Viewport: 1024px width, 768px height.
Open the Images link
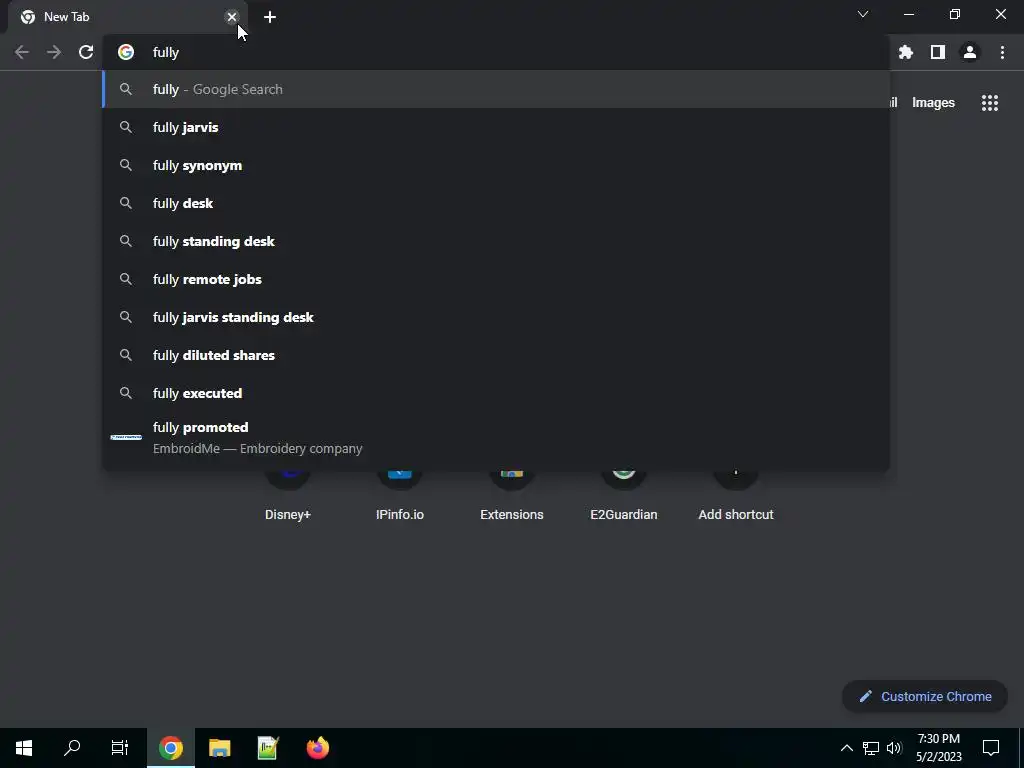(933, 103)
